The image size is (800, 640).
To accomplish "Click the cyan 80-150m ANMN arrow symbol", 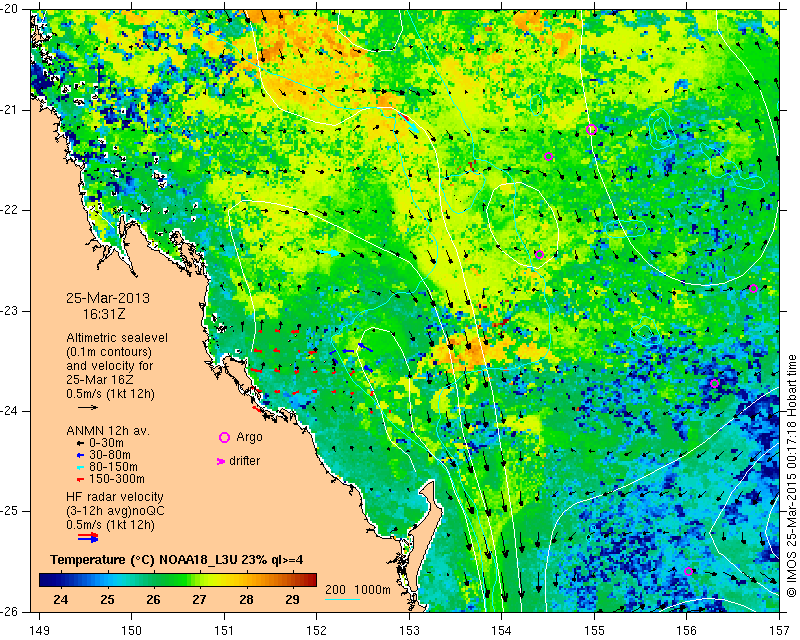I will click(79, 467).
